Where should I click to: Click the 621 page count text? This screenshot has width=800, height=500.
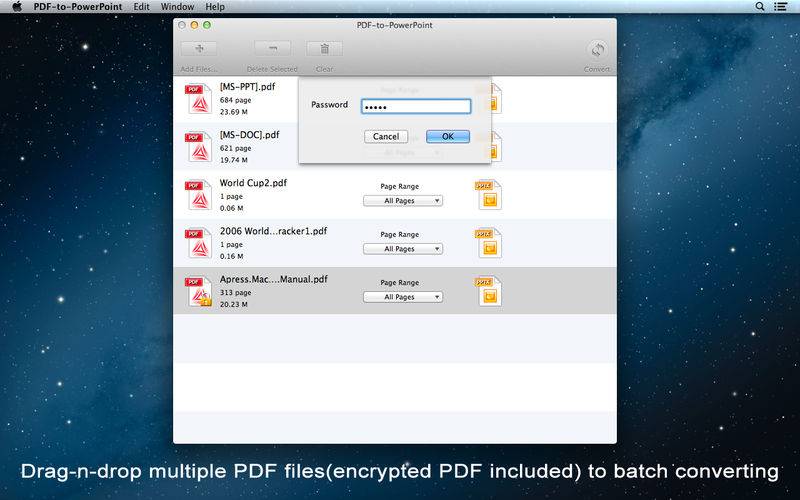(236, 148)
